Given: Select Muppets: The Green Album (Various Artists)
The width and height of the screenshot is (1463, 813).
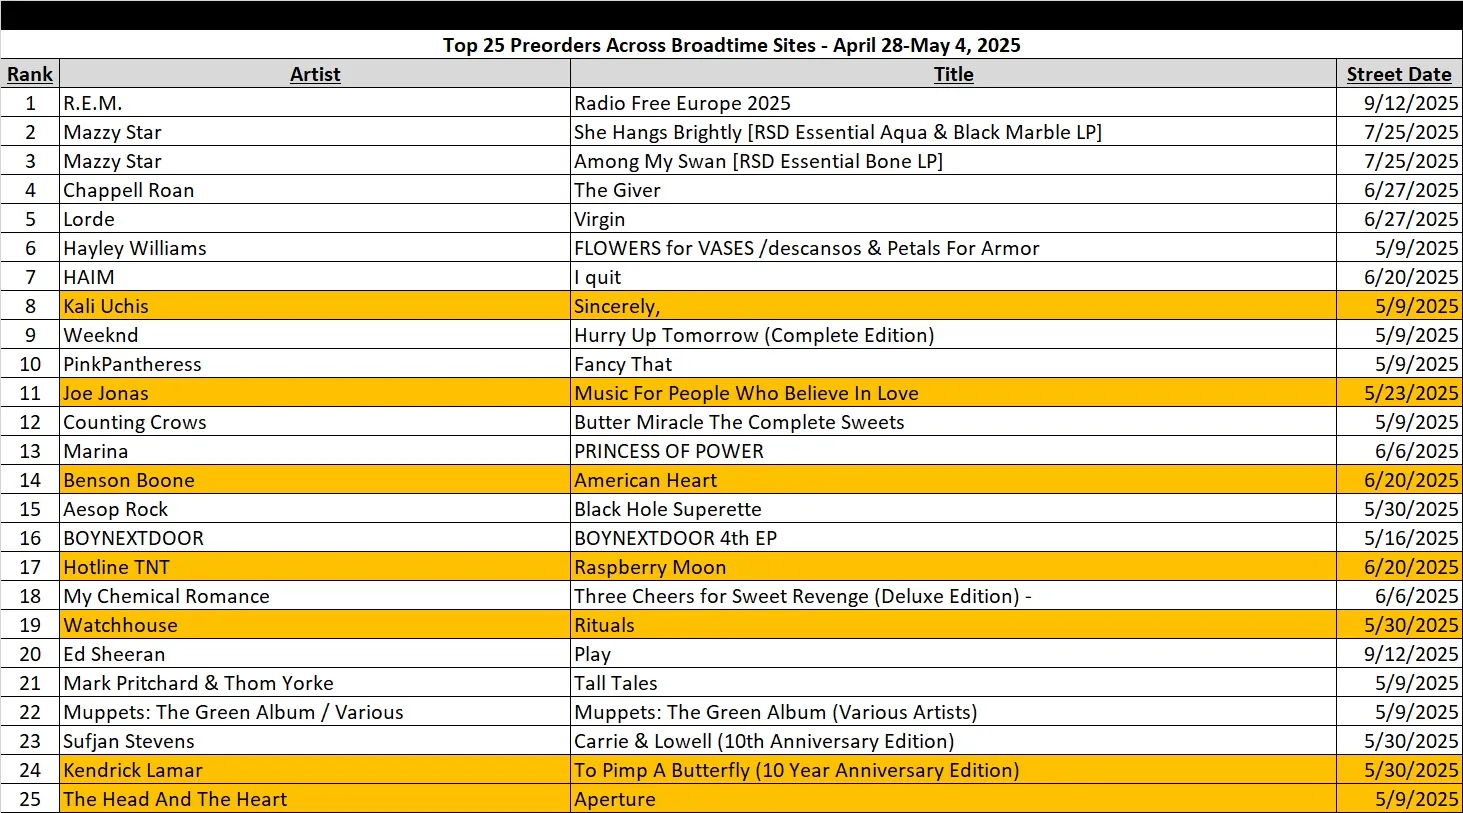Looking at the screenshot, I should tap(953, 712).
